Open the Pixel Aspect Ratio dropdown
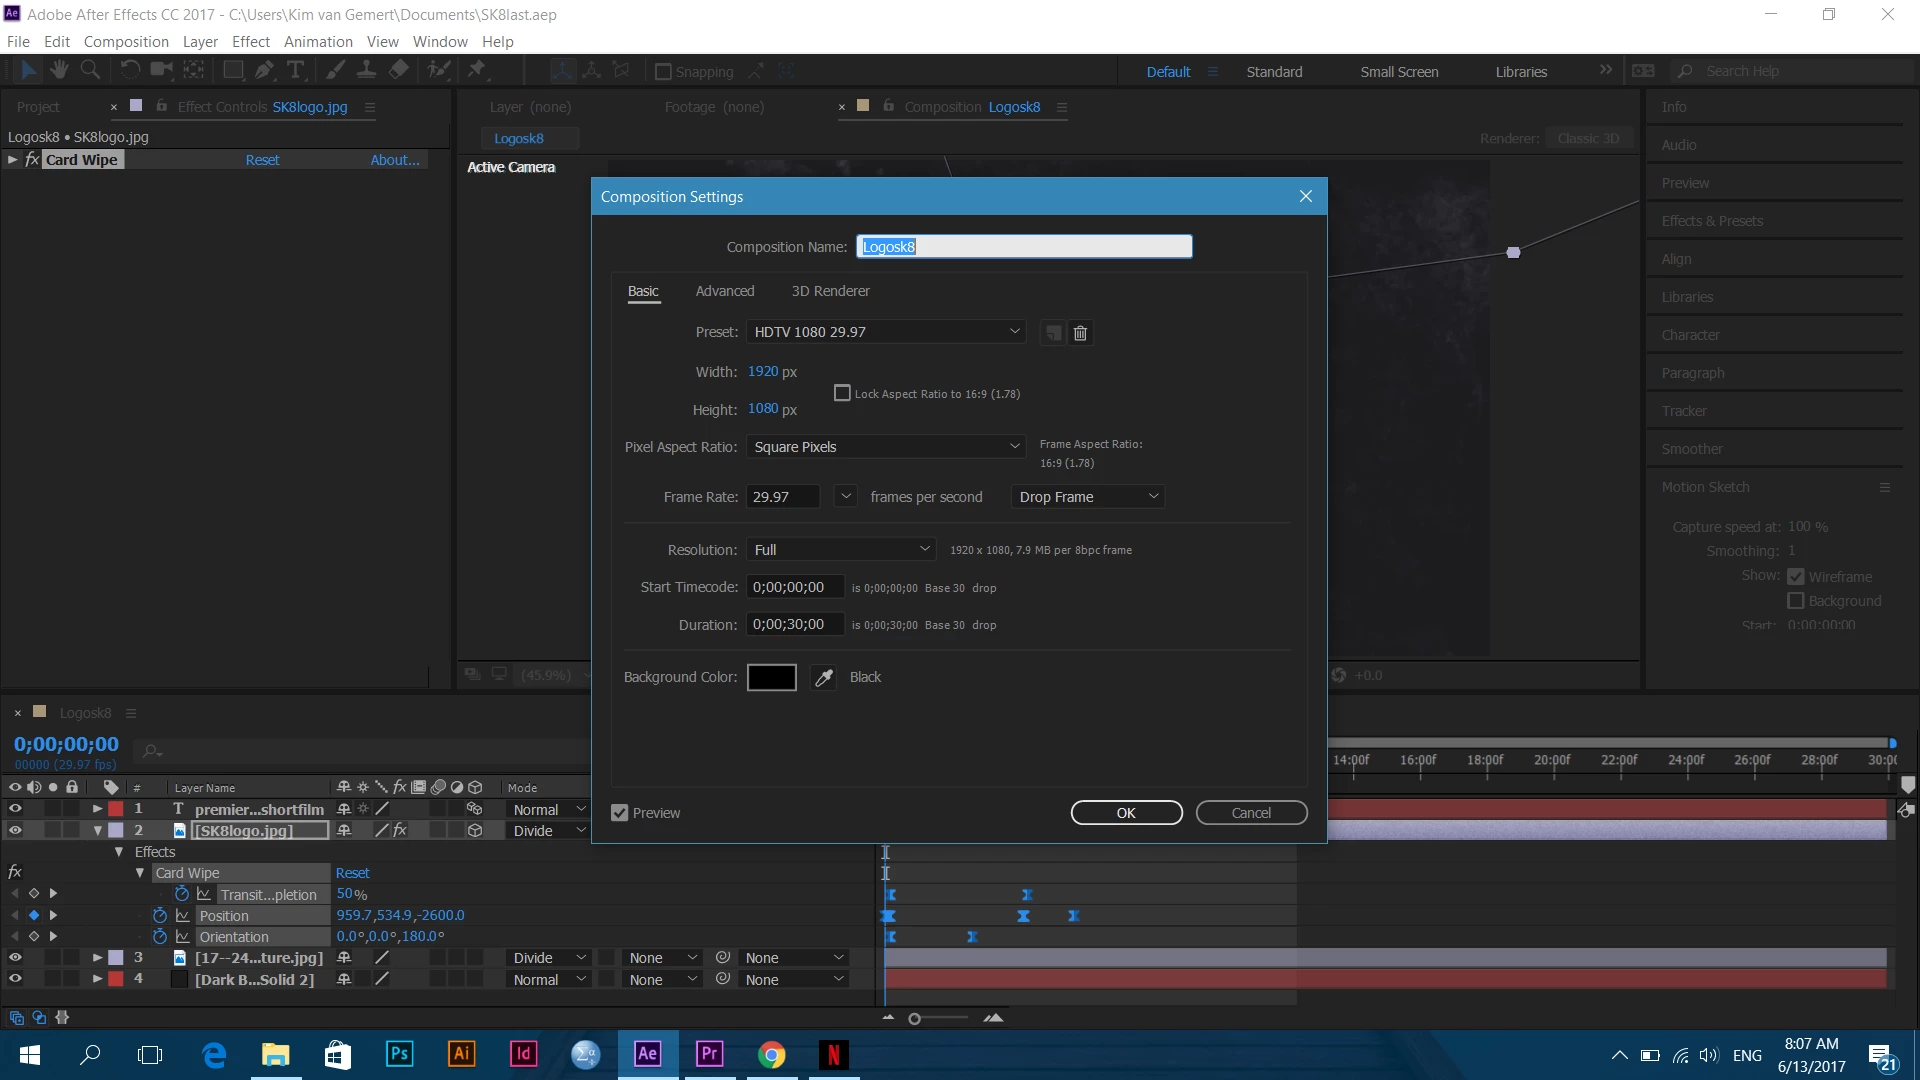1920x1080 pixels. tap(886, 447)
